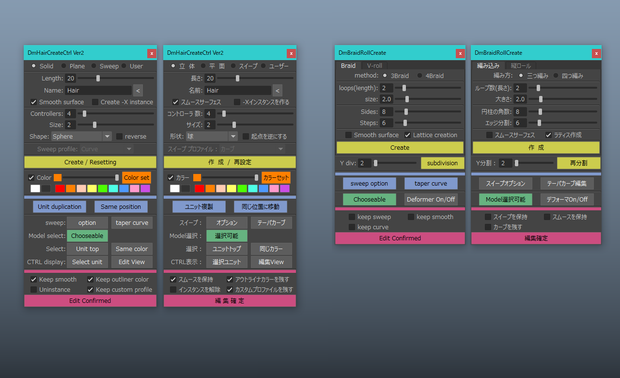Open スイーププロファイル dropdown in Japanese panel
The image size is (620, 378).
(x=251, y=149)
